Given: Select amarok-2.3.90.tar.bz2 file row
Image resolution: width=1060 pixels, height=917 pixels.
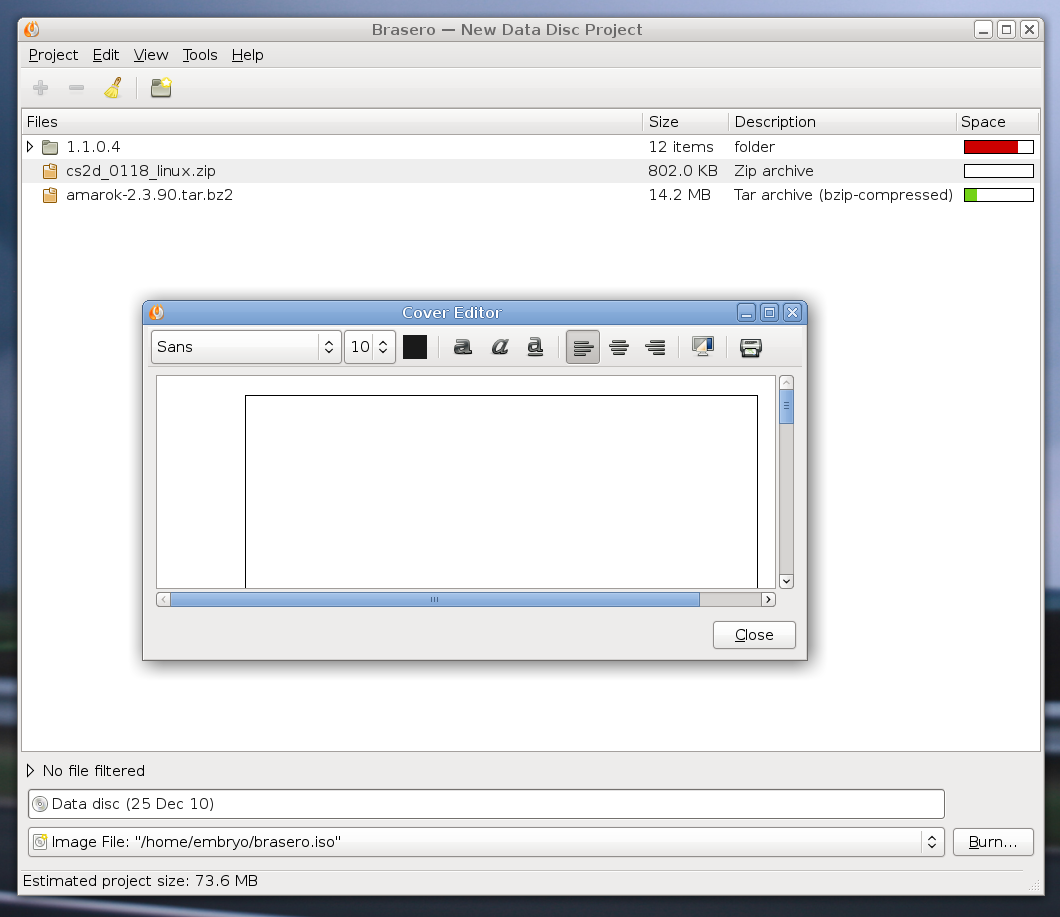Looking at the screenshot, I should 531,195.
